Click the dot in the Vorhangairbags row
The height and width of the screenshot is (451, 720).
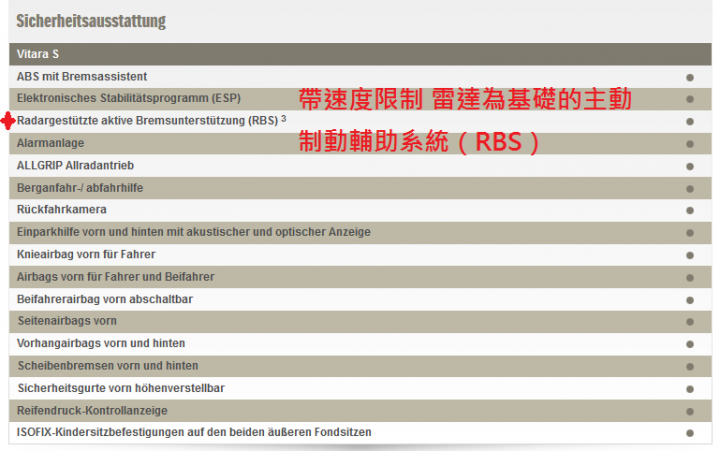[x=690, y=345]
